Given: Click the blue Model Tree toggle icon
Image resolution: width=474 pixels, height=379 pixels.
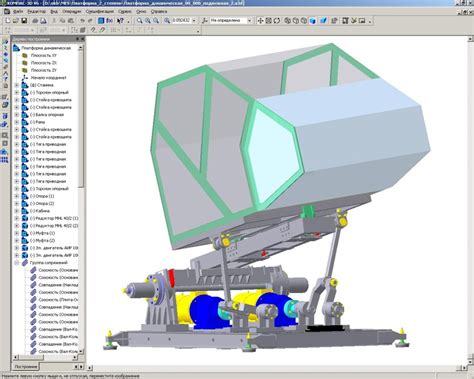Looking at the screenshot, I should [101, 21].
